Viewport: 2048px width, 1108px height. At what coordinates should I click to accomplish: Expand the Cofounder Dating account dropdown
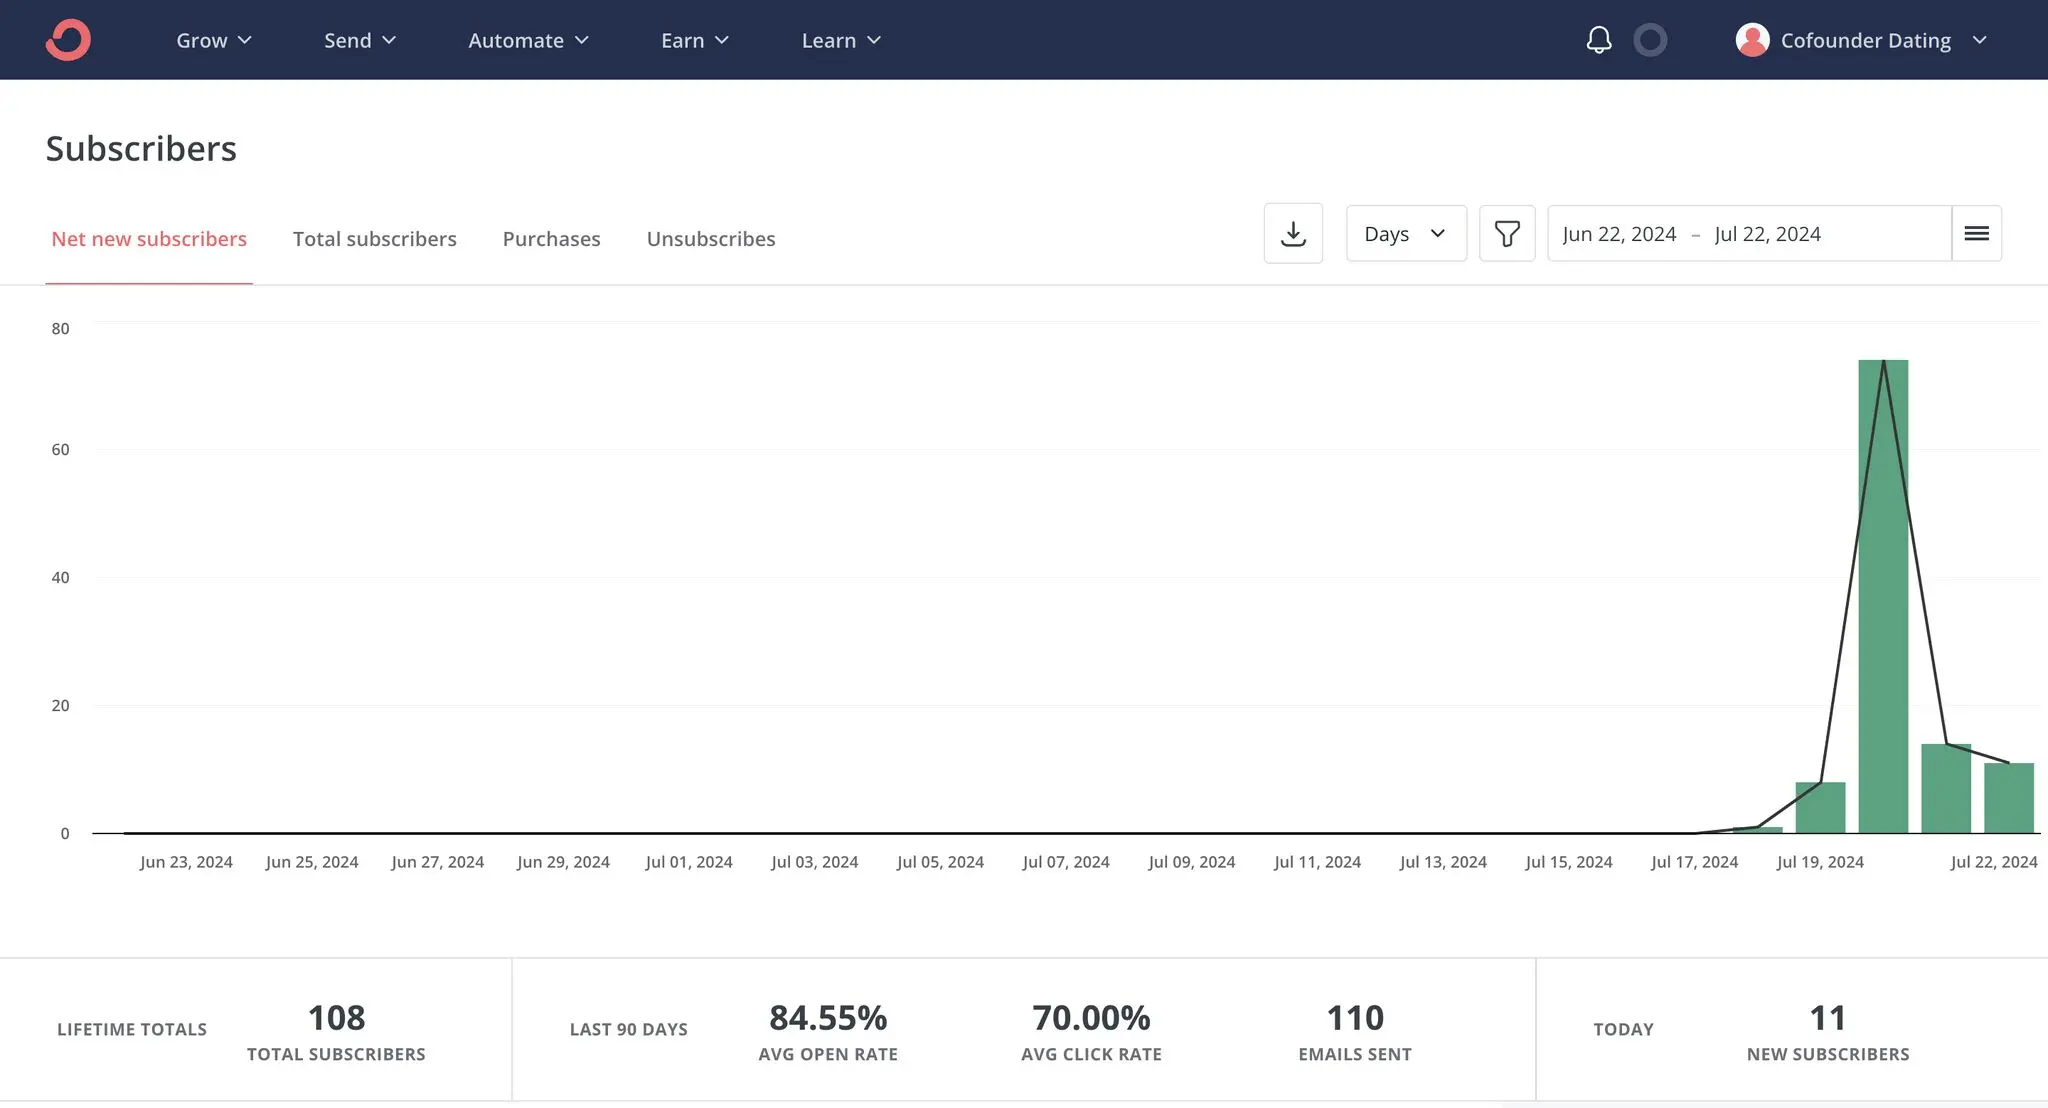pos(1980,37)
